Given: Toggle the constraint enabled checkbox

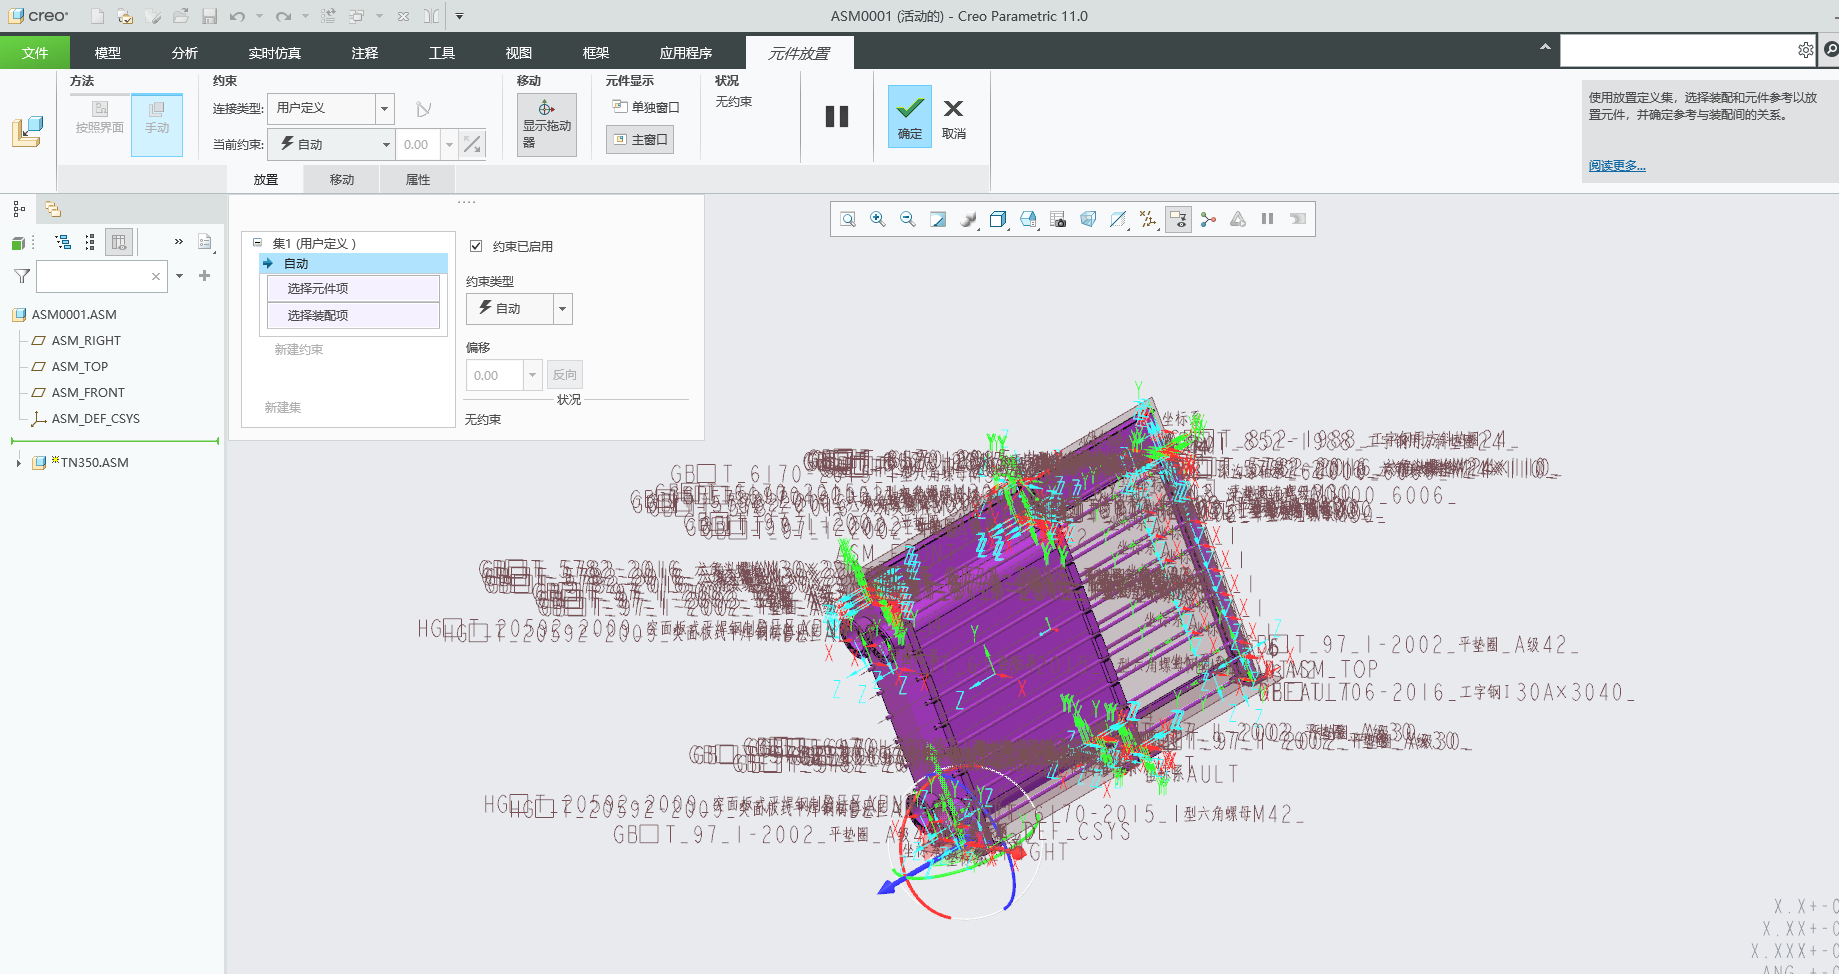Looking at the screenshot, I should coord(476,246).
